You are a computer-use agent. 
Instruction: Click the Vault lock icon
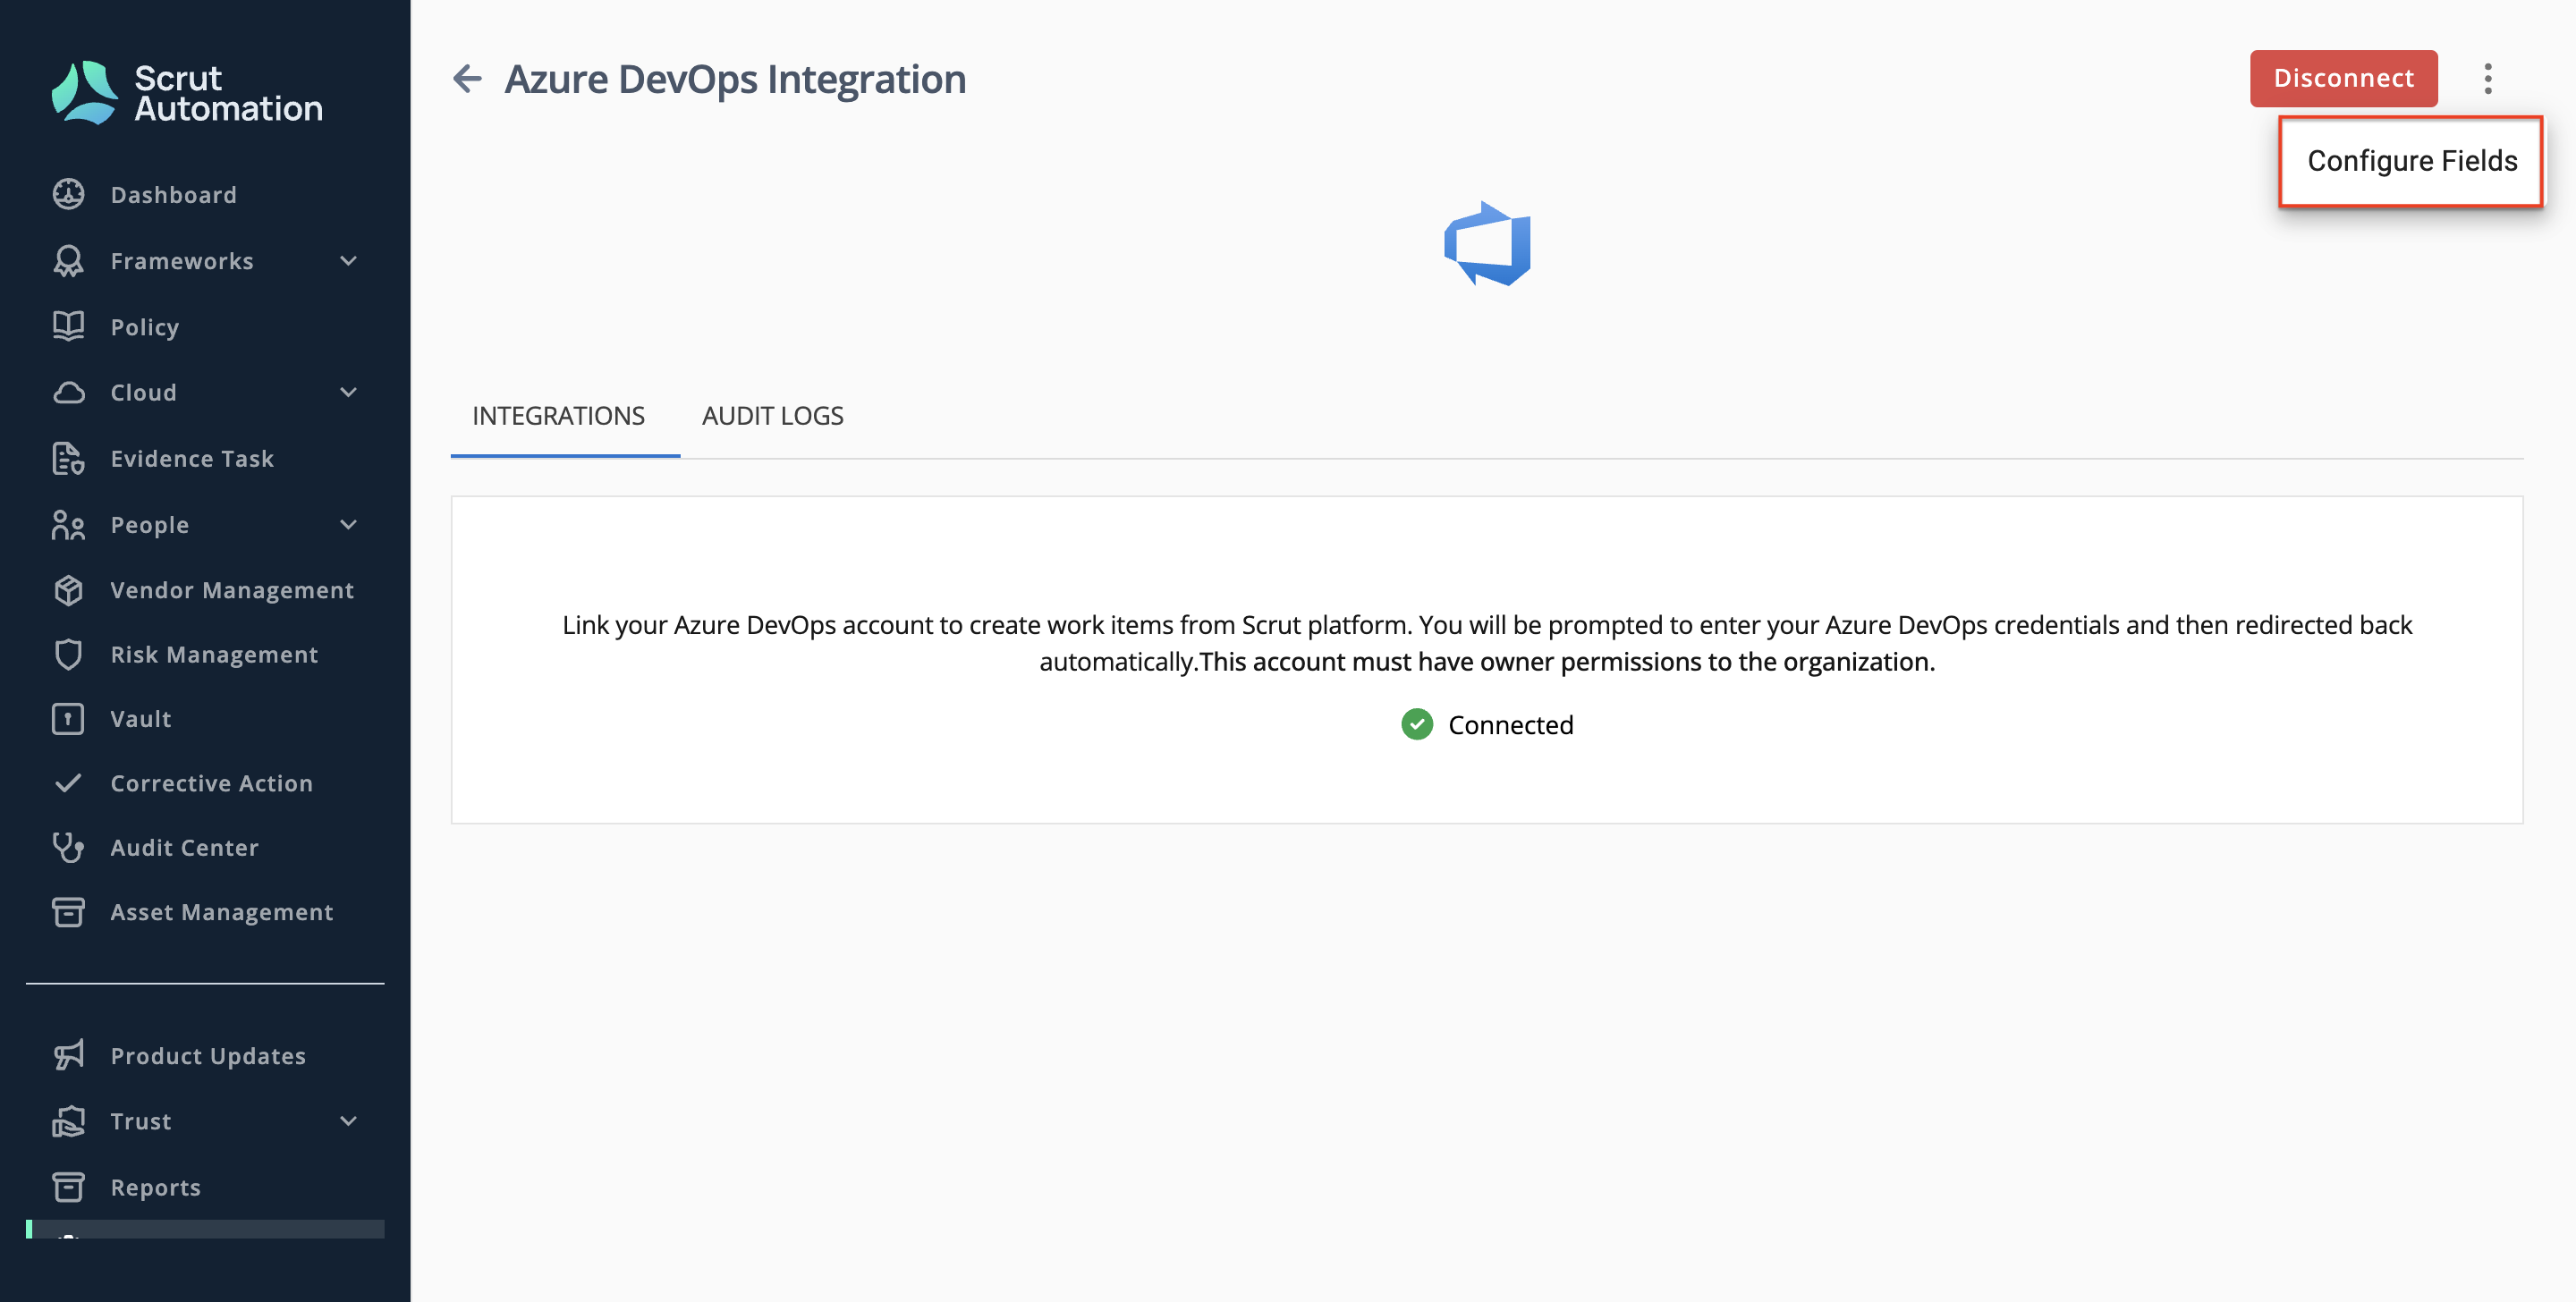pyautogui.click(x=68, y=718)
